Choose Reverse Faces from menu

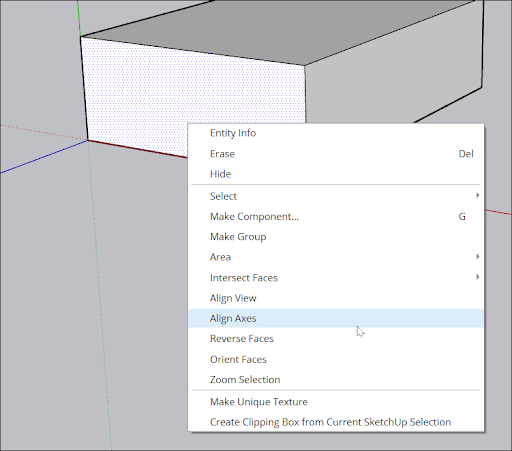[336, 339]
